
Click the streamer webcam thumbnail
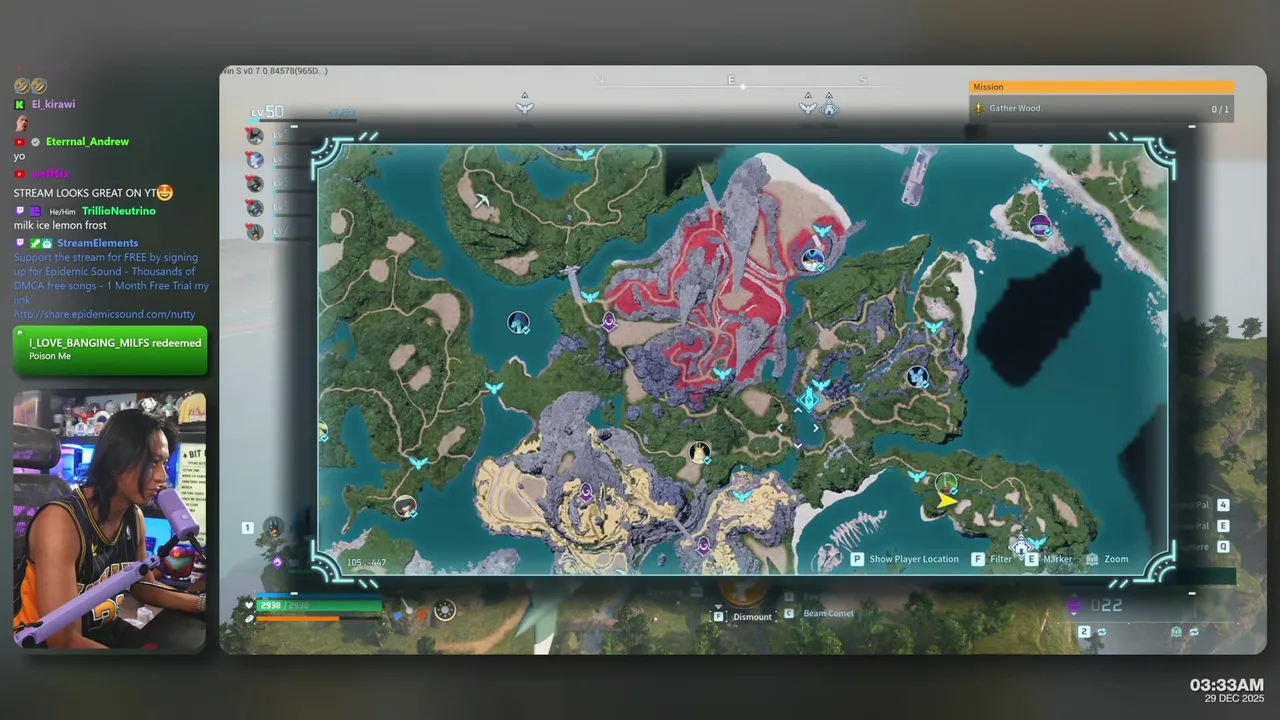coord(110,521)
